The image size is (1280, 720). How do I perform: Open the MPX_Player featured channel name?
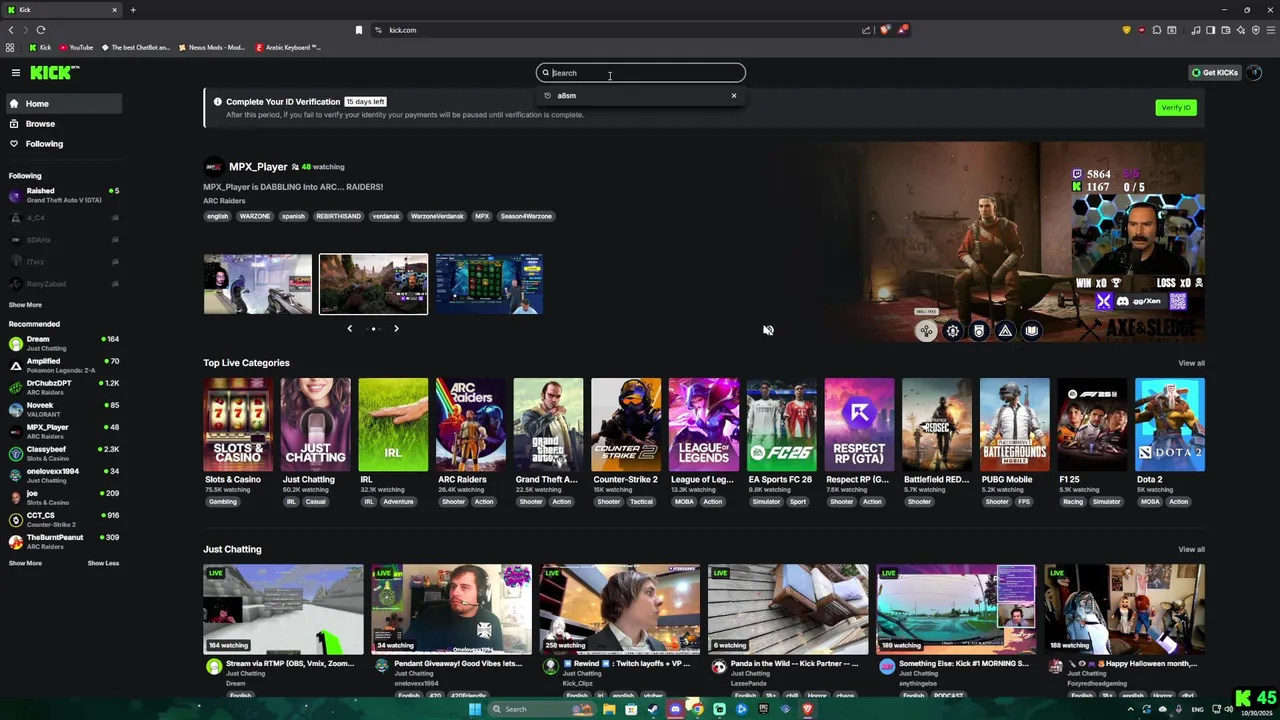[x=258, y=167]
